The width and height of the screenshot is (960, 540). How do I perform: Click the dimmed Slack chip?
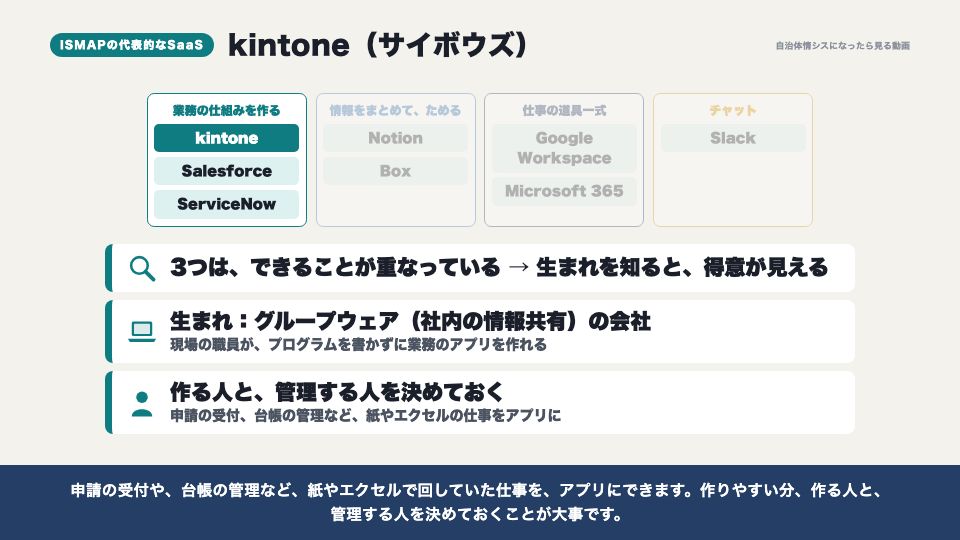point(733,138)
